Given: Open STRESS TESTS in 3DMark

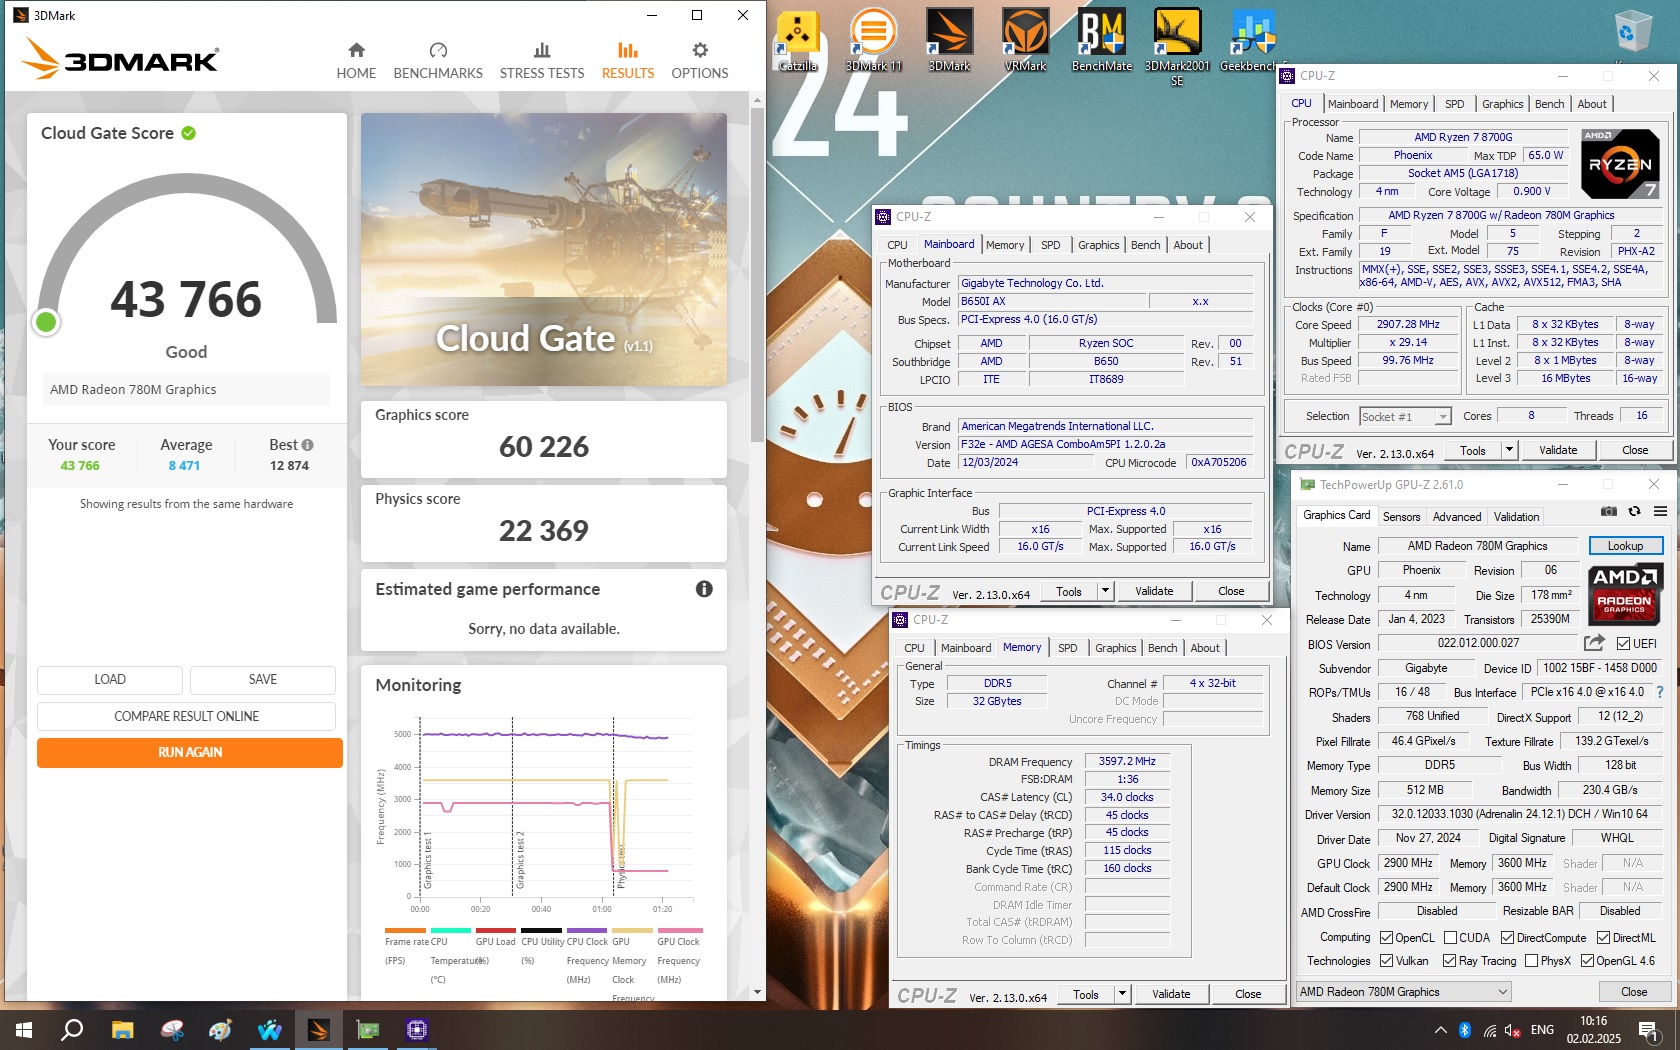Looking at the screenshot, I should tap(542, 61).
